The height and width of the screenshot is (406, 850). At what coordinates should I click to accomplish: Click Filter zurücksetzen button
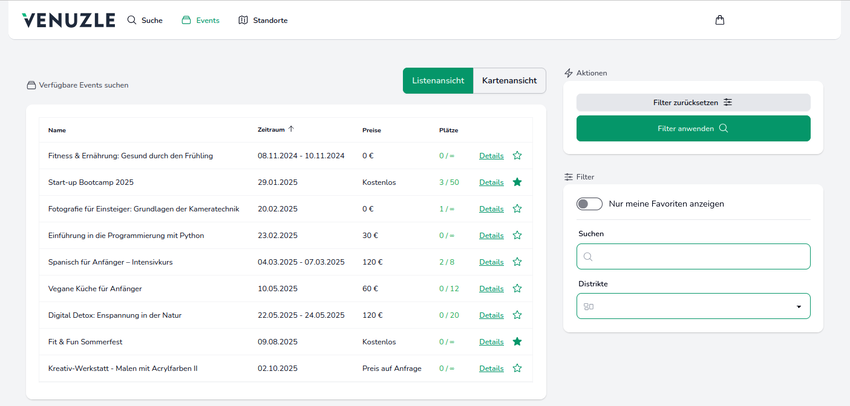coord(693,102)
